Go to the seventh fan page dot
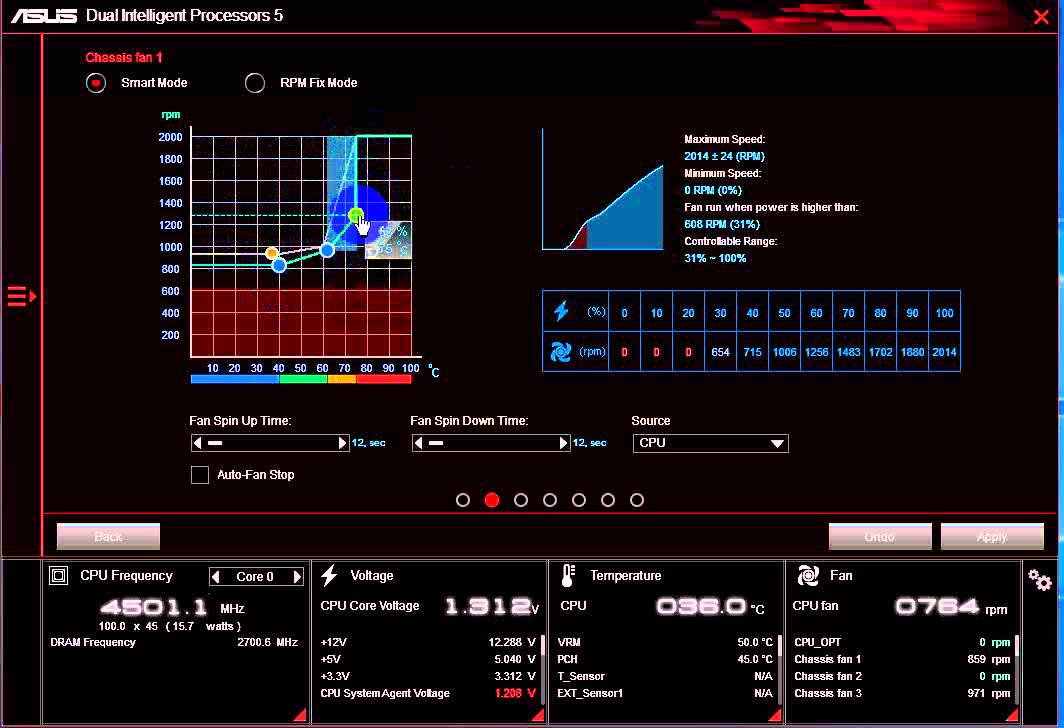The height and width of the screenshot is (728, 1064). 636,500
